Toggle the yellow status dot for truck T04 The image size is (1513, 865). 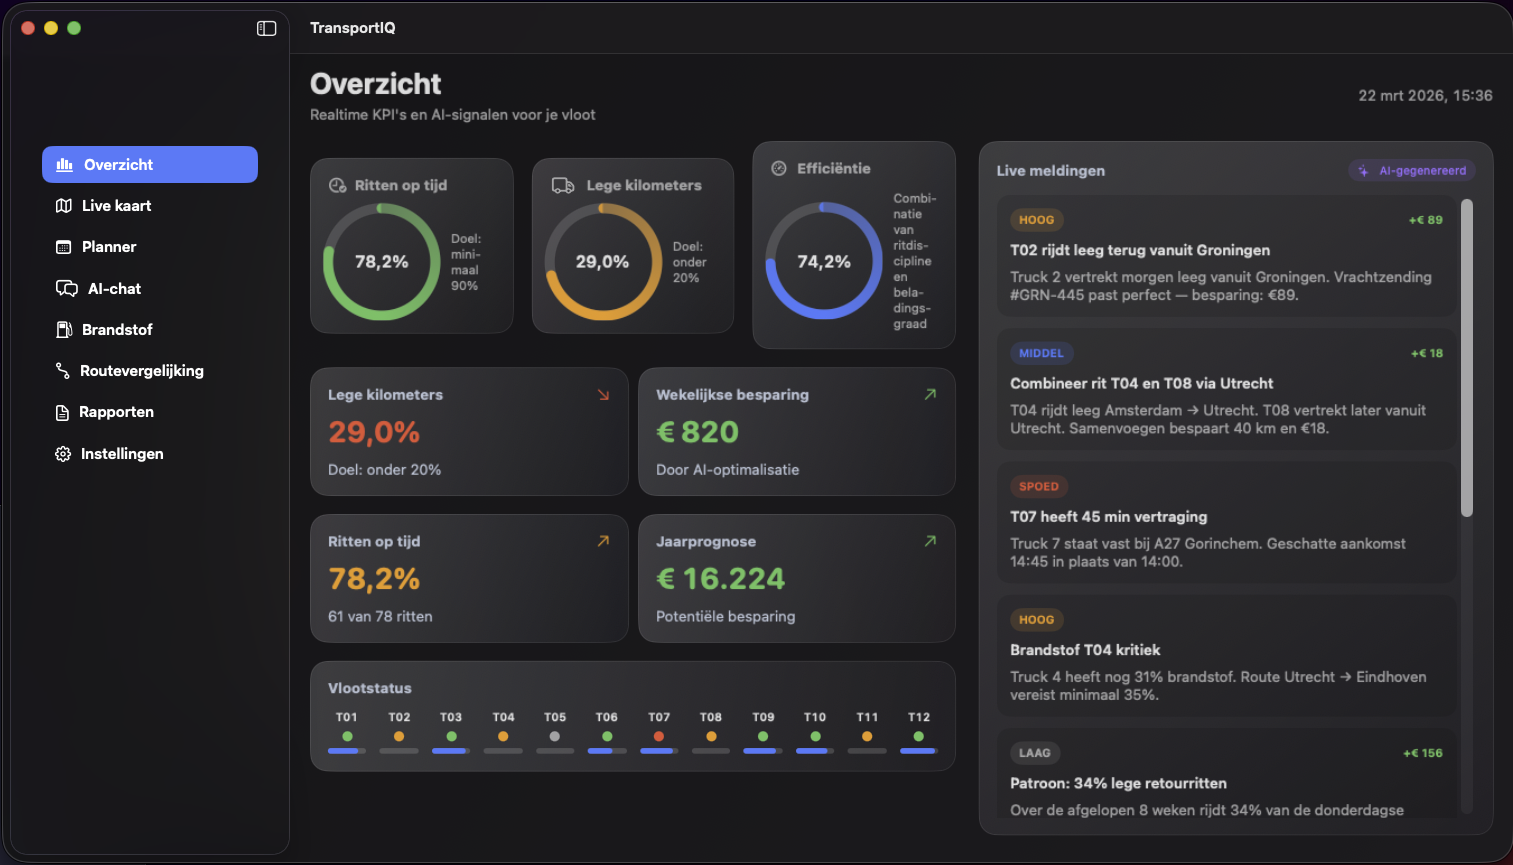[x=502, y=735]
